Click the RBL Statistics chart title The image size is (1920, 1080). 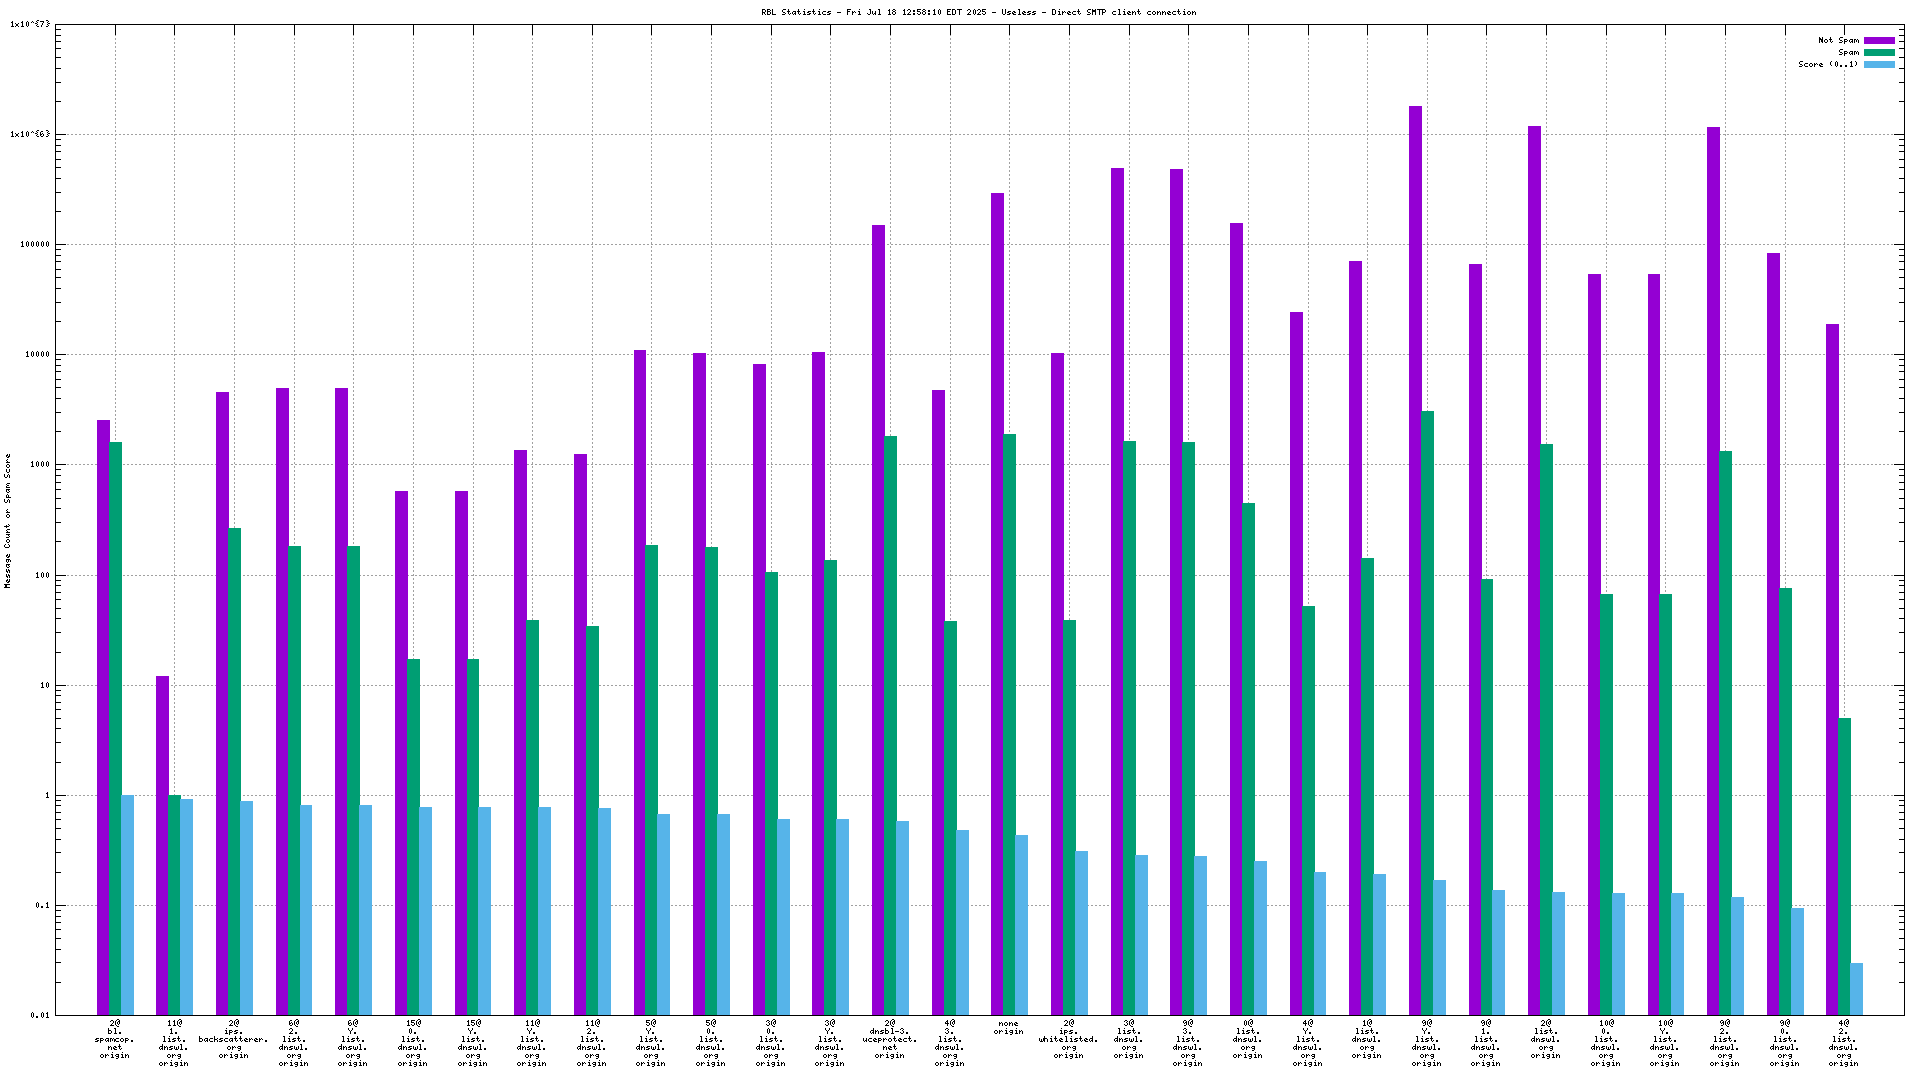point(978,12)
